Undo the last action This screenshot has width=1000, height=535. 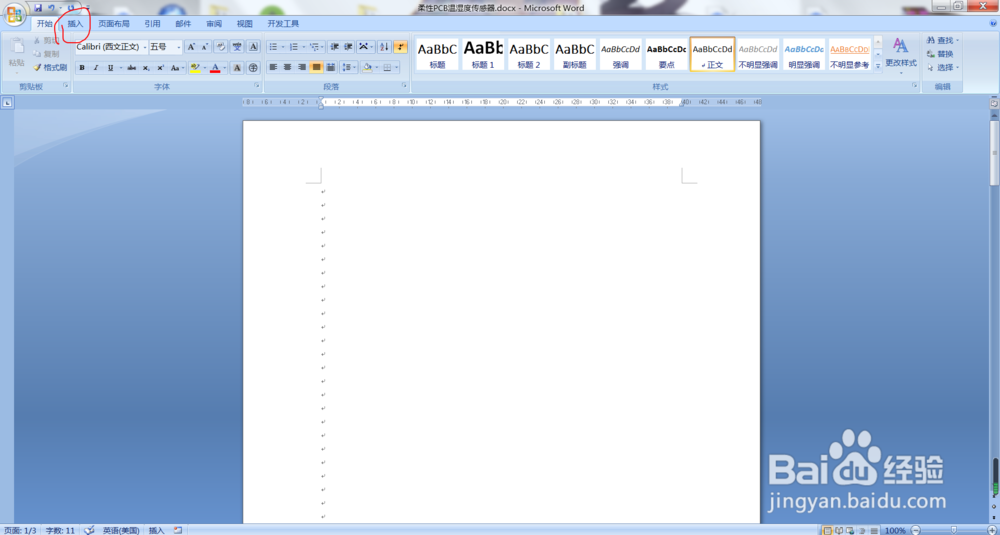[52, 8]
